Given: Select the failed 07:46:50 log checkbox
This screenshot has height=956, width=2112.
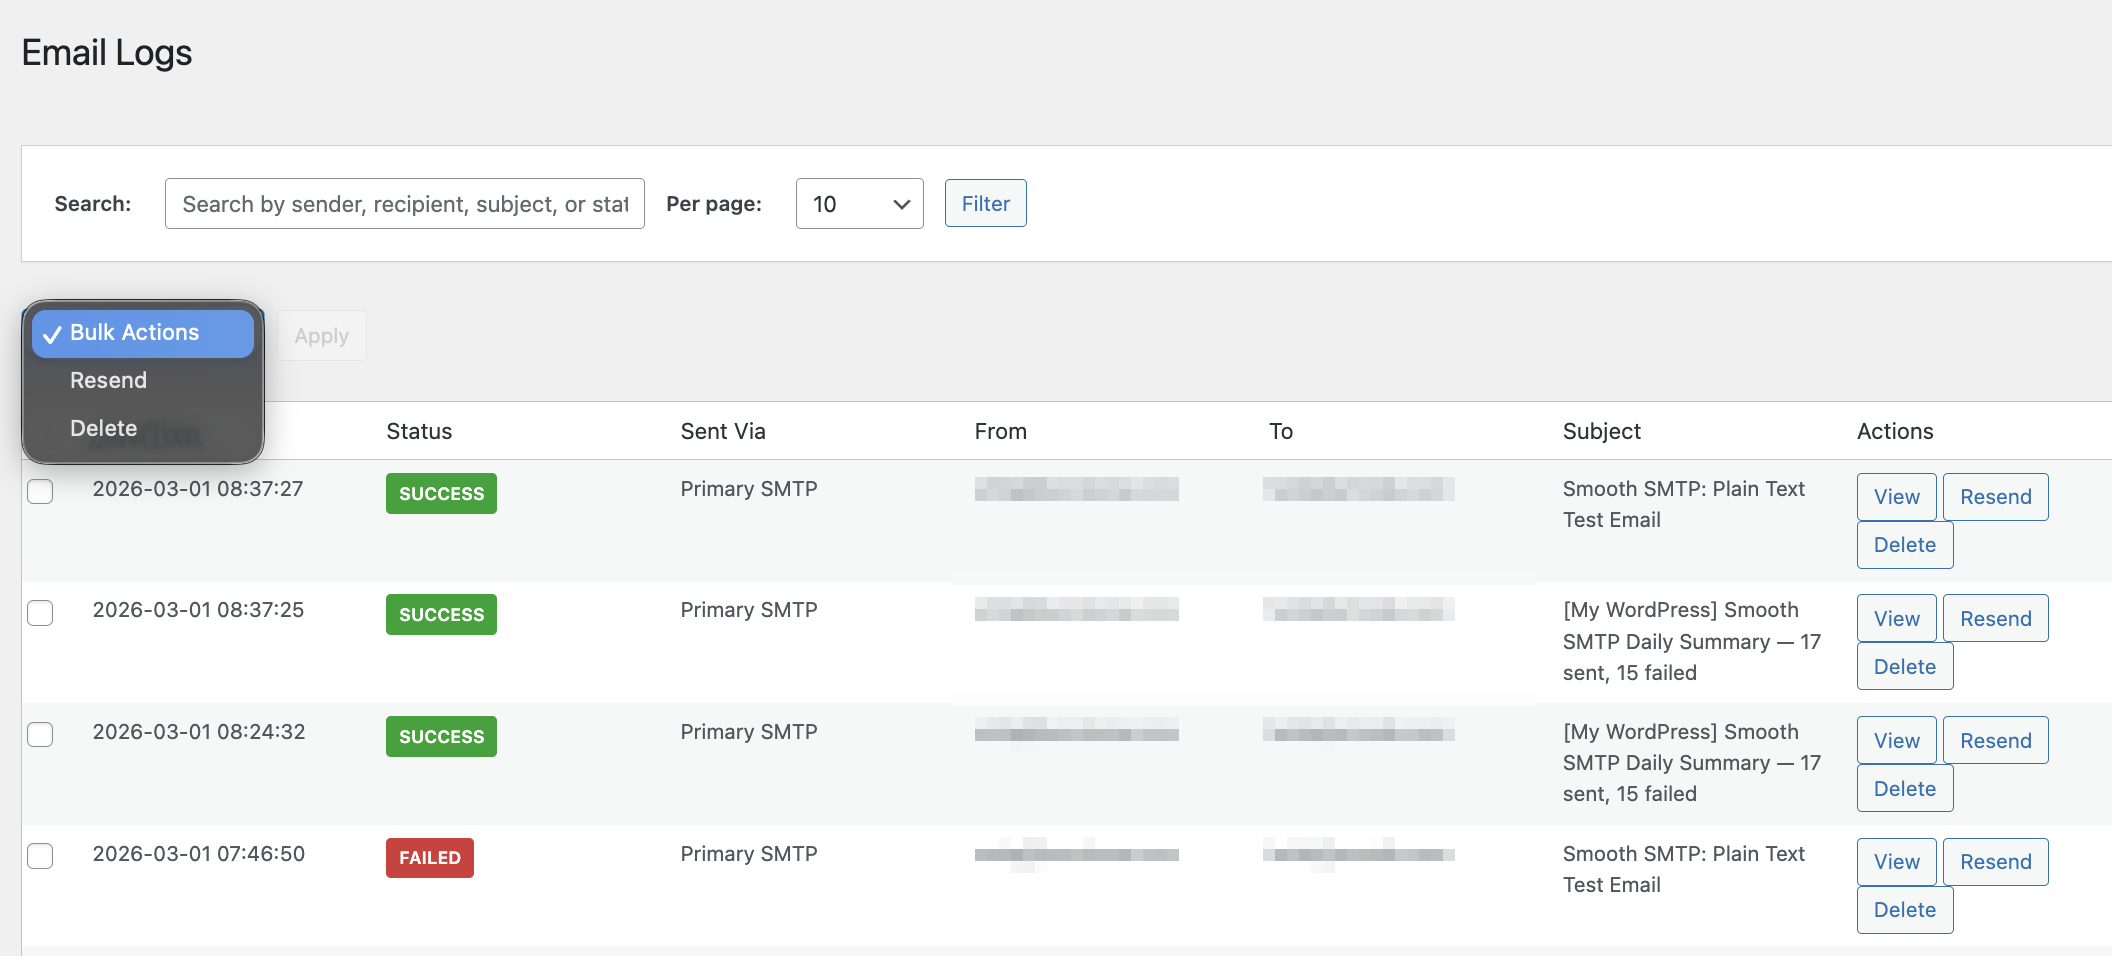Looking at the screenshot, I should [40, 856].
